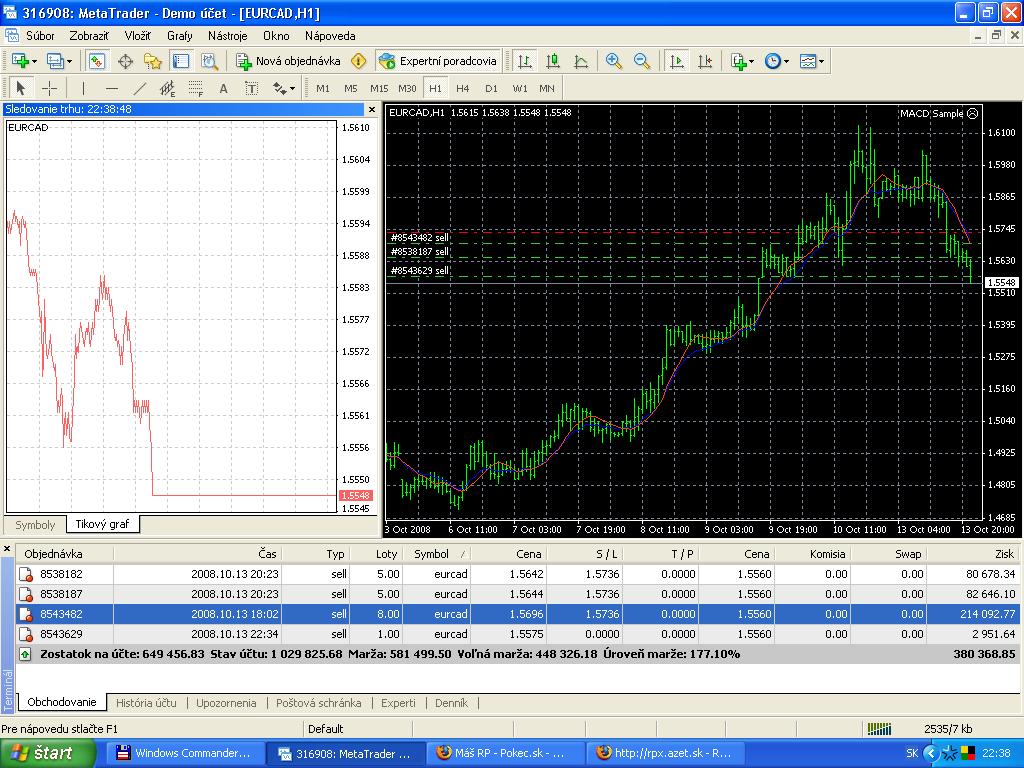
Task: Toggle the Expertní poradcovia button
Action: pyautogui.click(x=438, y=61)
